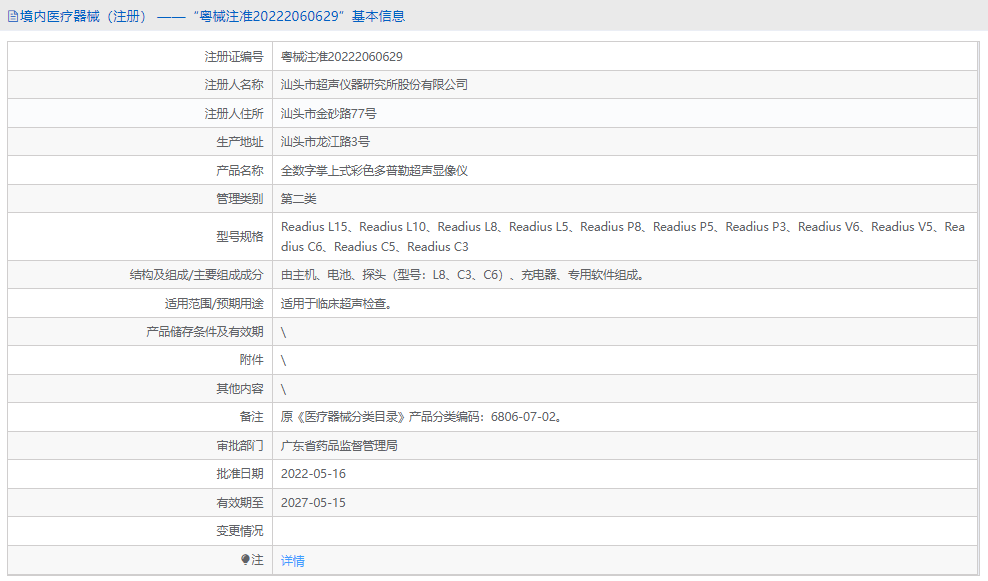Click the lightbulb icon beside 注
988x581 pixels.
click(245, 560)
